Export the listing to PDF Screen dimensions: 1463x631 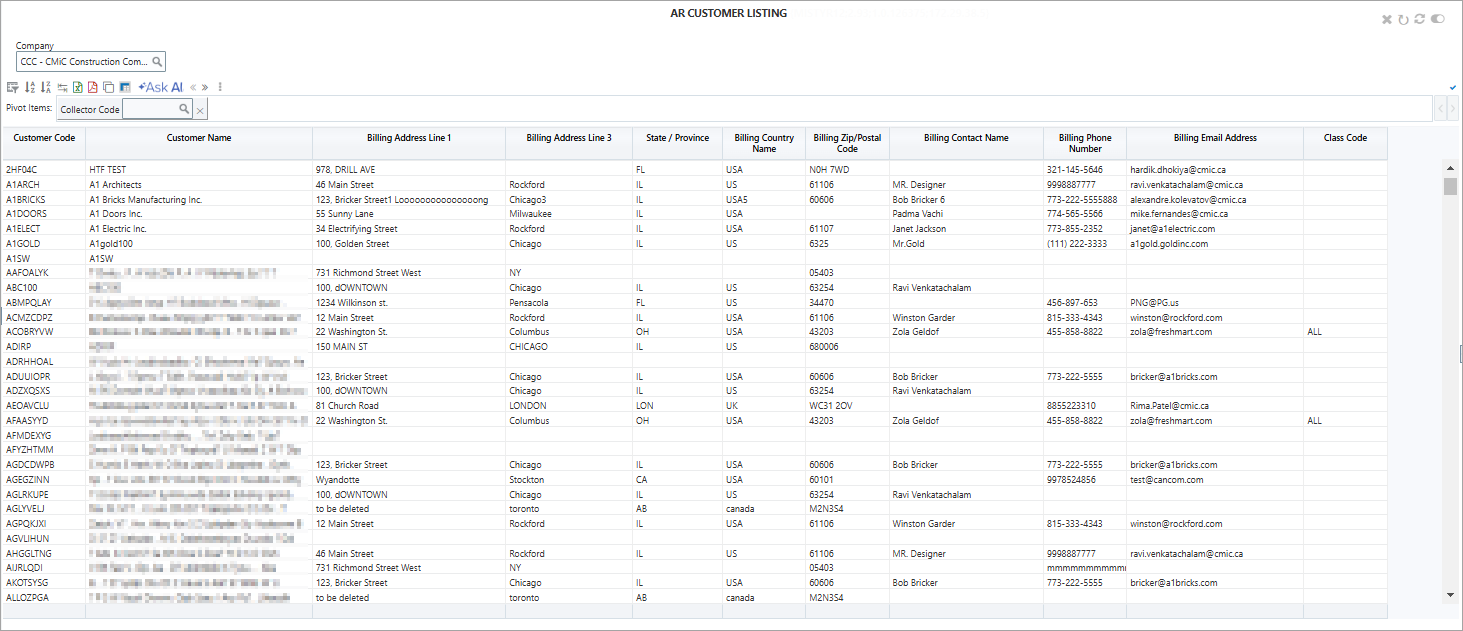(93, 87)
